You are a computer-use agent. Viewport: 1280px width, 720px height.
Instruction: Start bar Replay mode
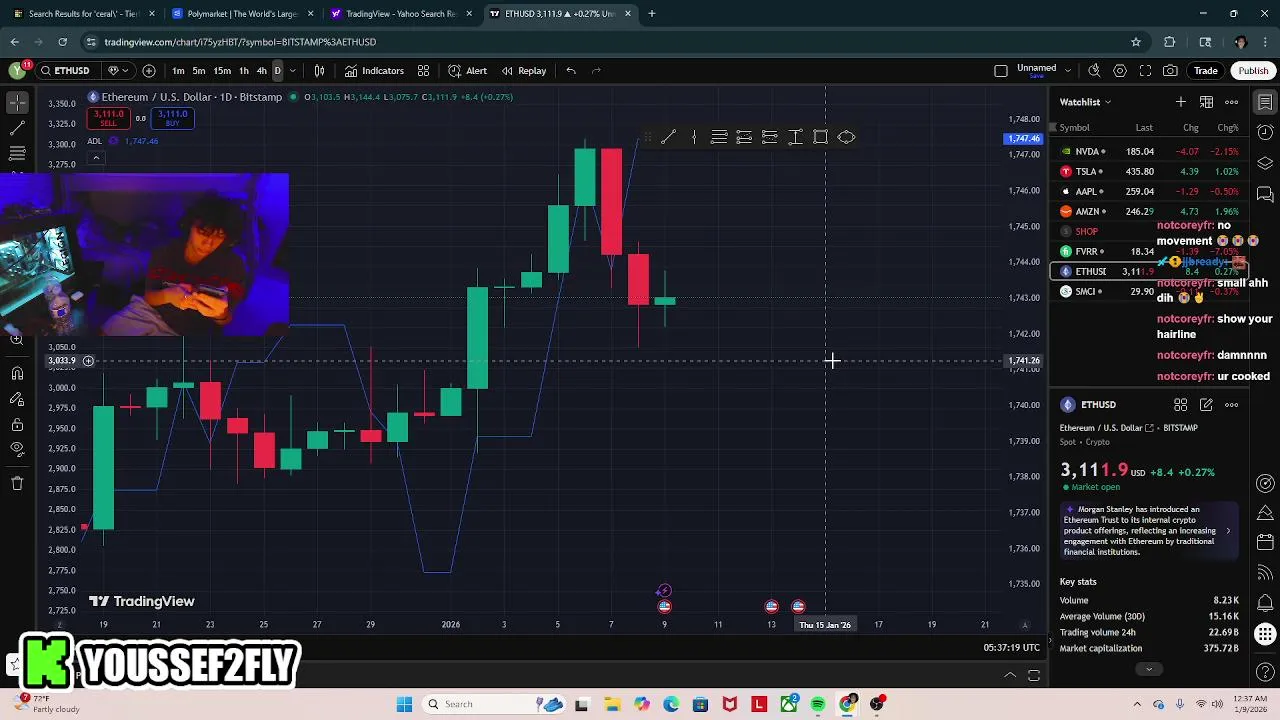click(524, 71)
